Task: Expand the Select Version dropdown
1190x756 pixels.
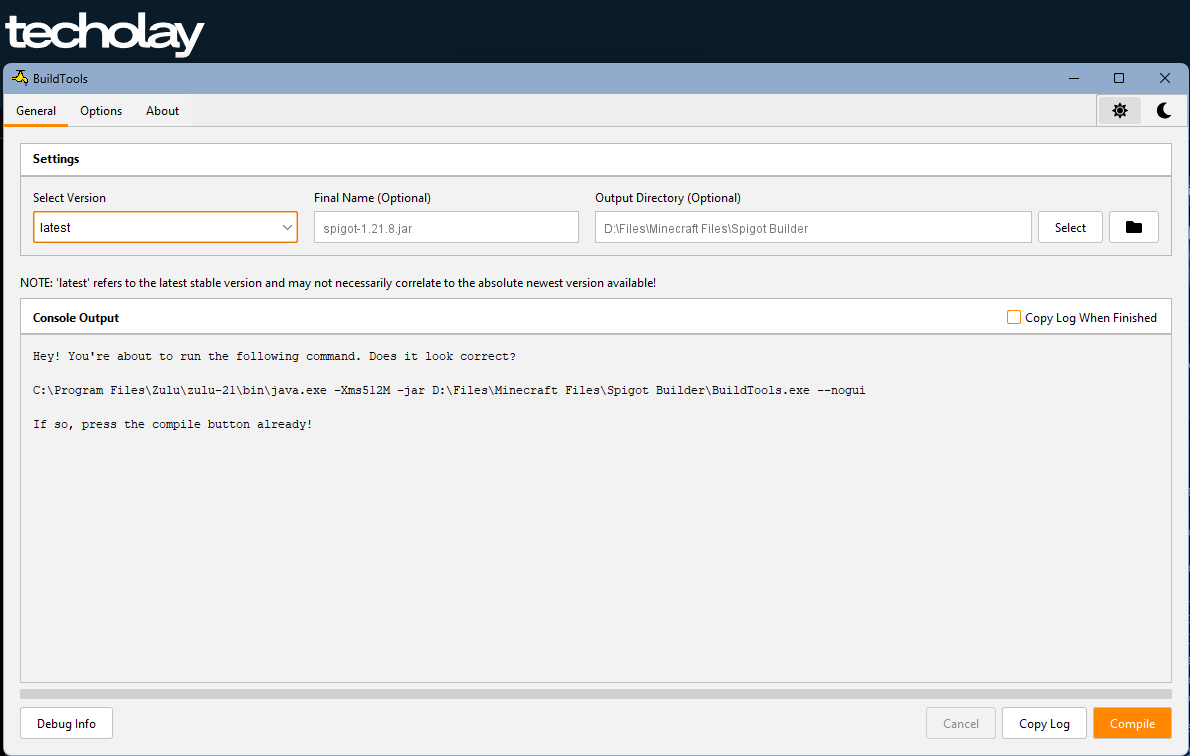Action: click(165, 227)
